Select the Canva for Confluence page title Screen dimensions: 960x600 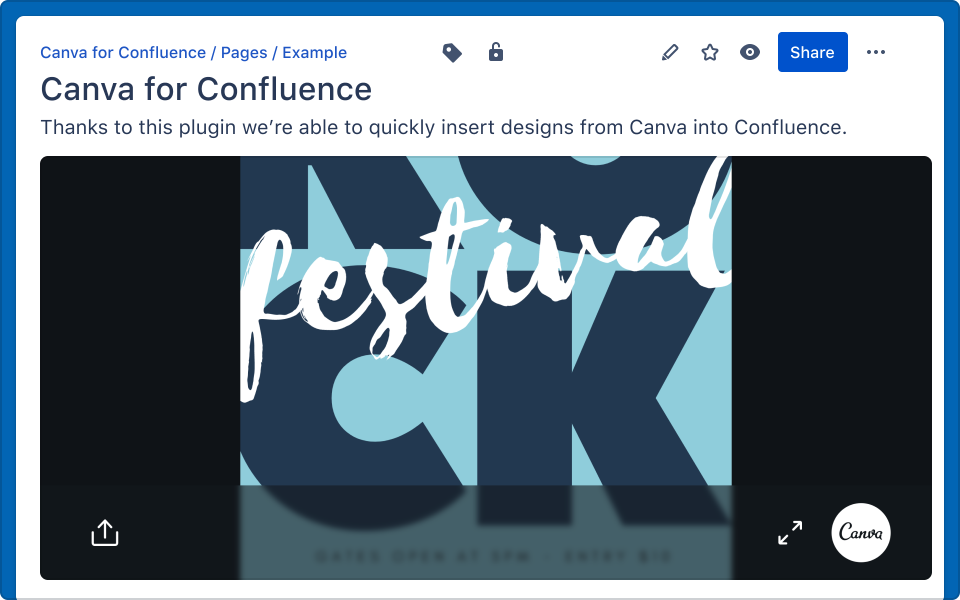(206, 89)
